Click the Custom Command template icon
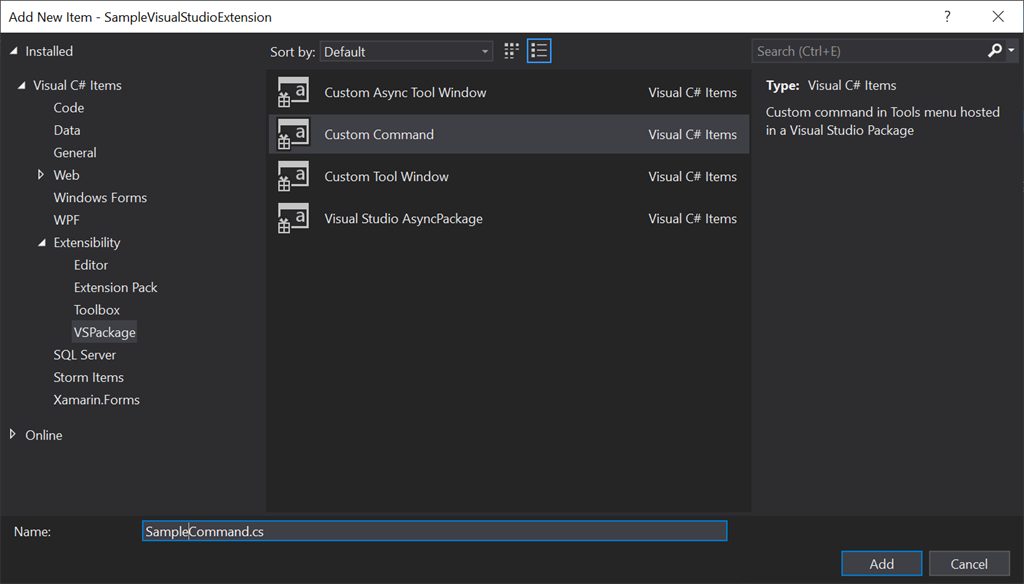The width and height of the screenshot is (1024, 584). point(293,134)
